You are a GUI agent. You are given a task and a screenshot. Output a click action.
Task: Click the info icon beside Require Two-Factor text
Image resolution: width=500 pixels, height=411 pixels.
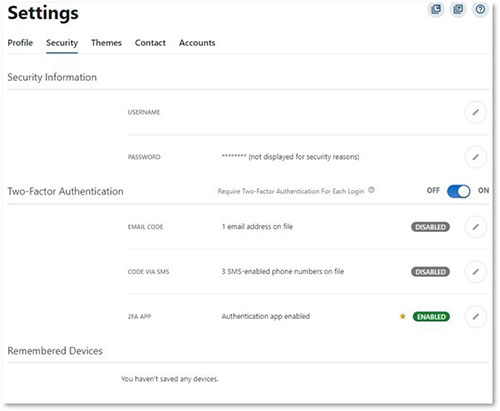(371, 190)
